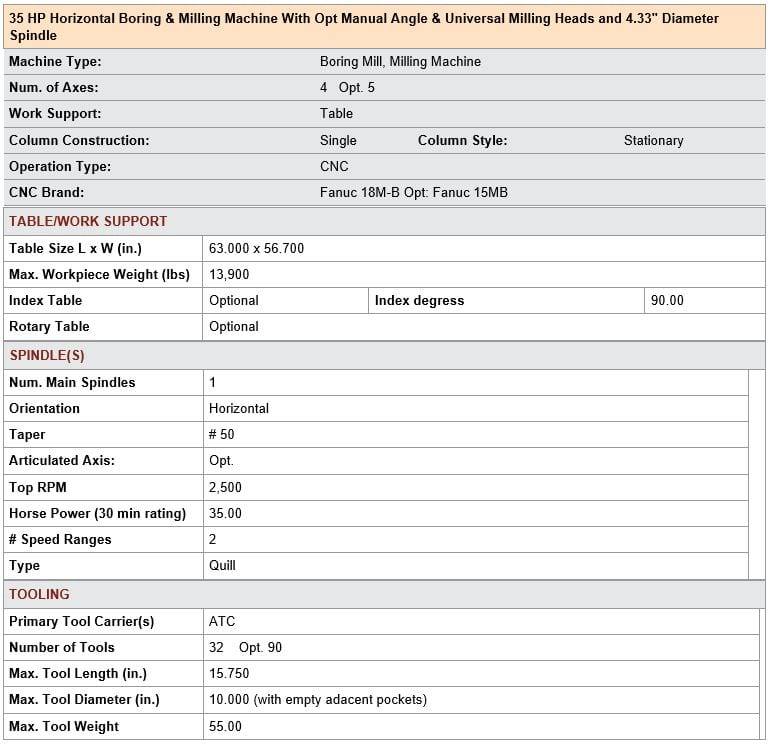Click the spindle Type value 'Quill'
Screen dimensions: 774x748
pos(222,566)
